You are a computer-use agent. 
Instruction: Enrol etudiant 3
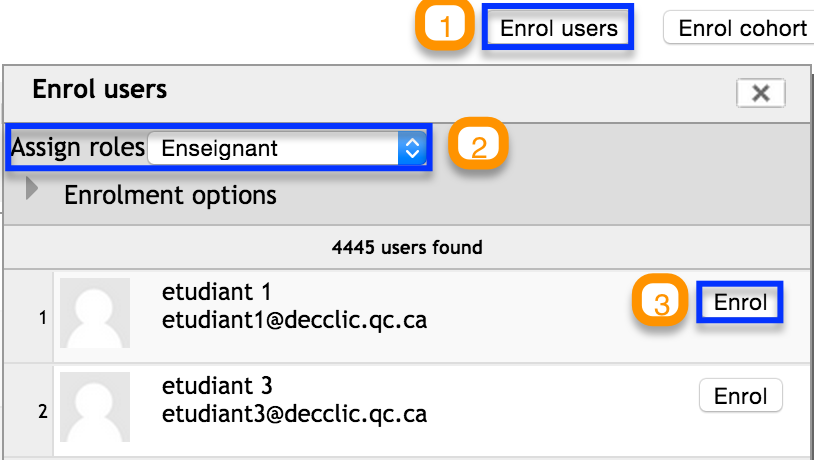(740, 396)
